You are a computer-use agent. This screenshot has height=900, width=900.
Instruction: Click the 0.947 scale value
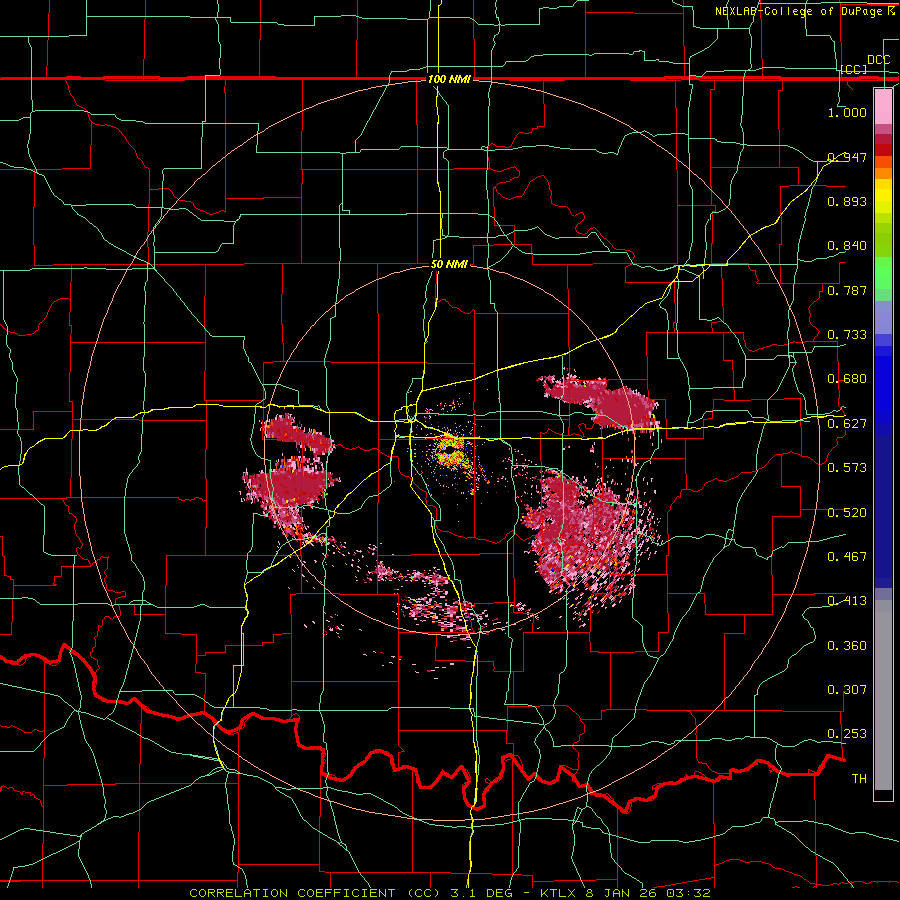[847, 157]
